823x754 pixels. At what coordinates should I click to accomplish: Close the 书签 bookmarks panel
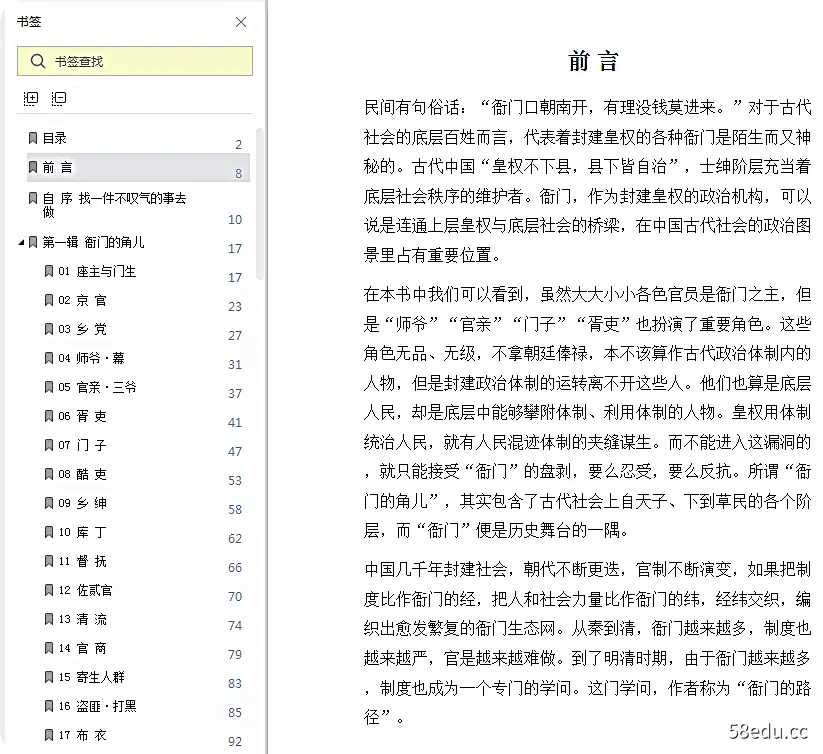241,22
